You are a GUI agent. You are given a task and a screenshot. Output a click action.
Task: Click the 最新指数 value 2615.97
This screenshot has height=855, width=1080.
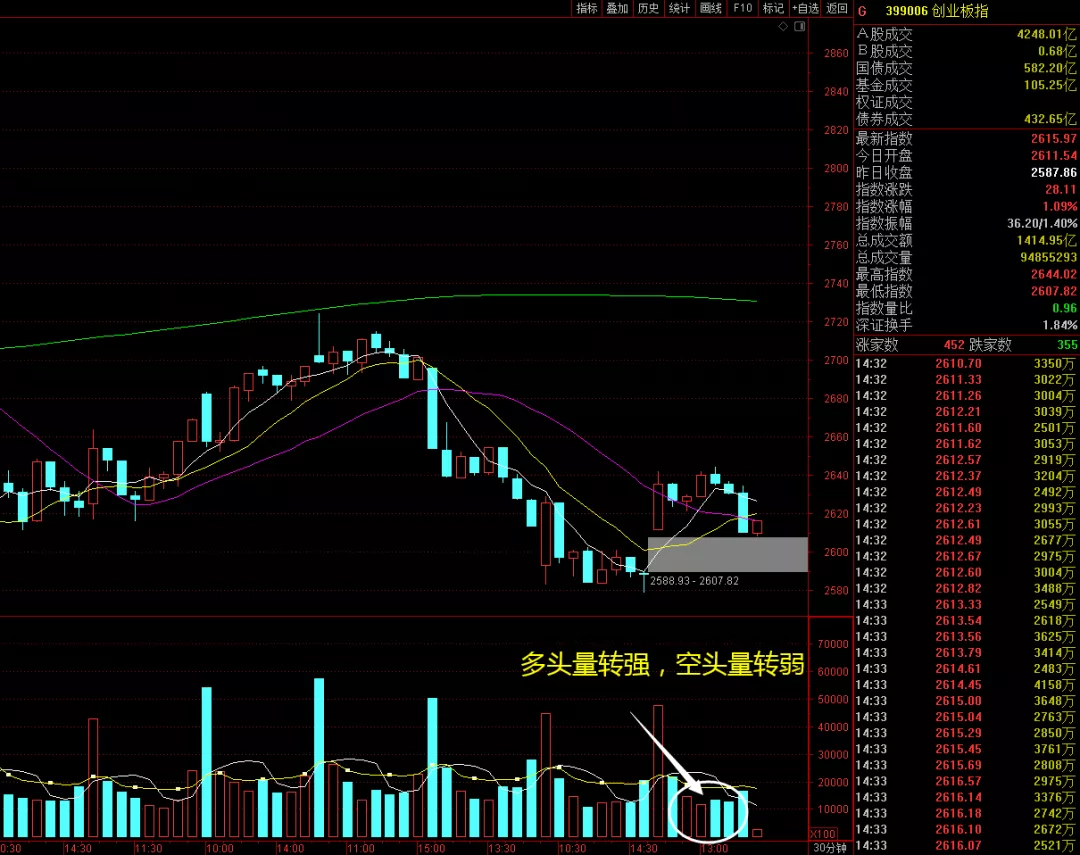point(1053,138)
